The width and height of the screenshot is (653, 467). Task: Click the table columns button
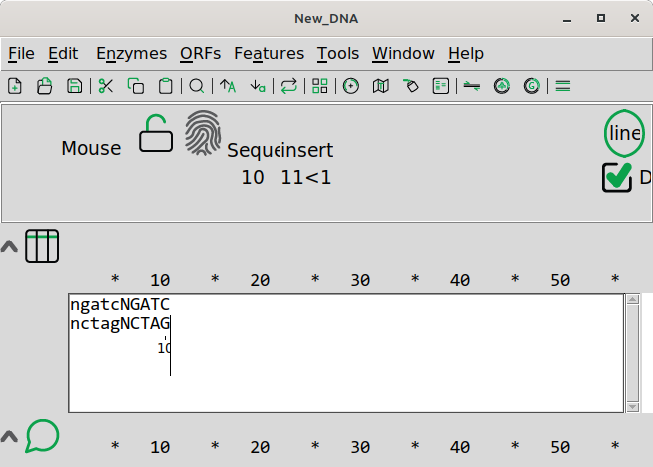pyautogui.click(x=42, y=246)
